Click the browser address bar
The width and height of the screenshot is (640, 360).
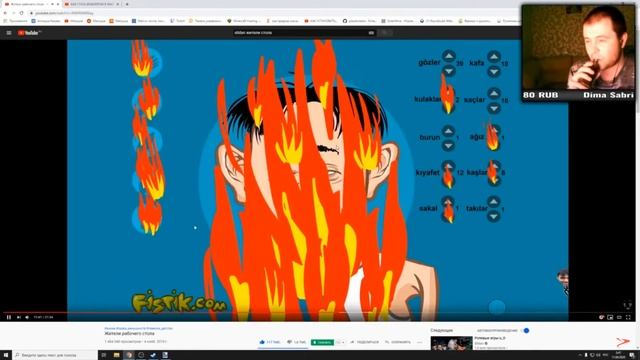[x=269, y=13]
